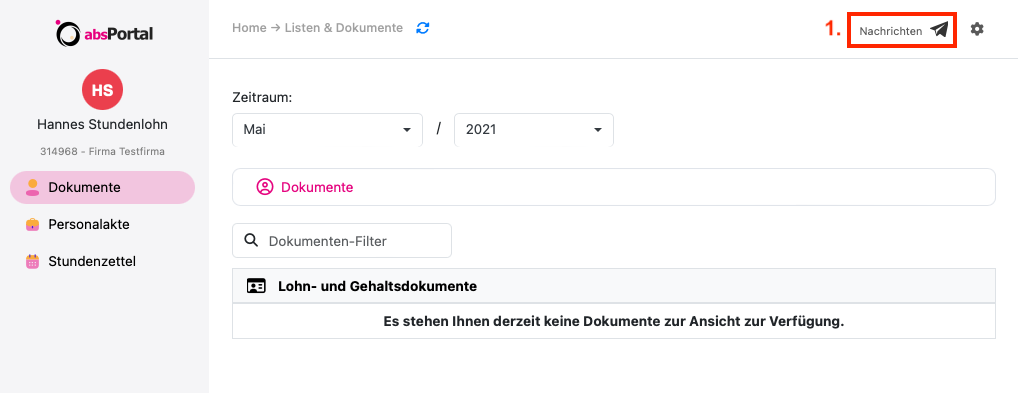
Task: Select Dokumente in the sidebar
Action: pos(103,188)
